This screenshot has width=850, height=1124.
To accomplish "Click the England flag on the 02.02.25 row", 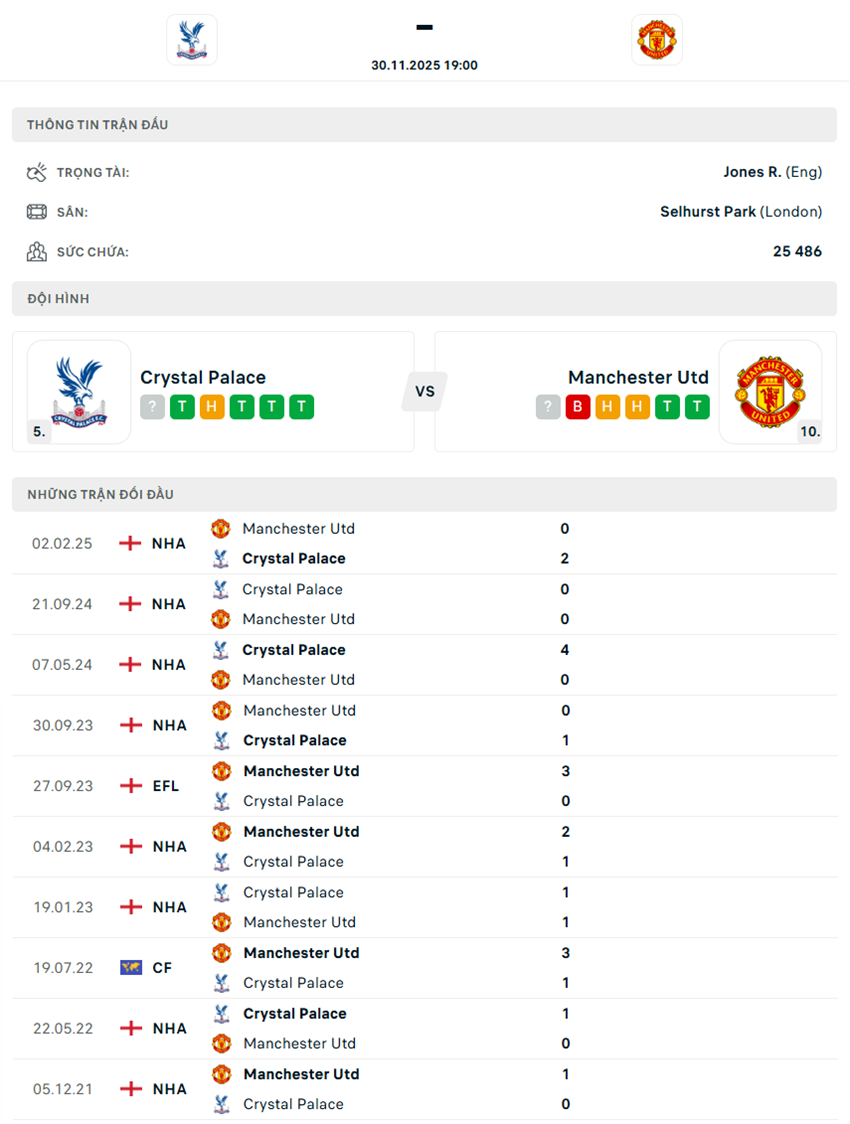I will click(x=128, y=543).
